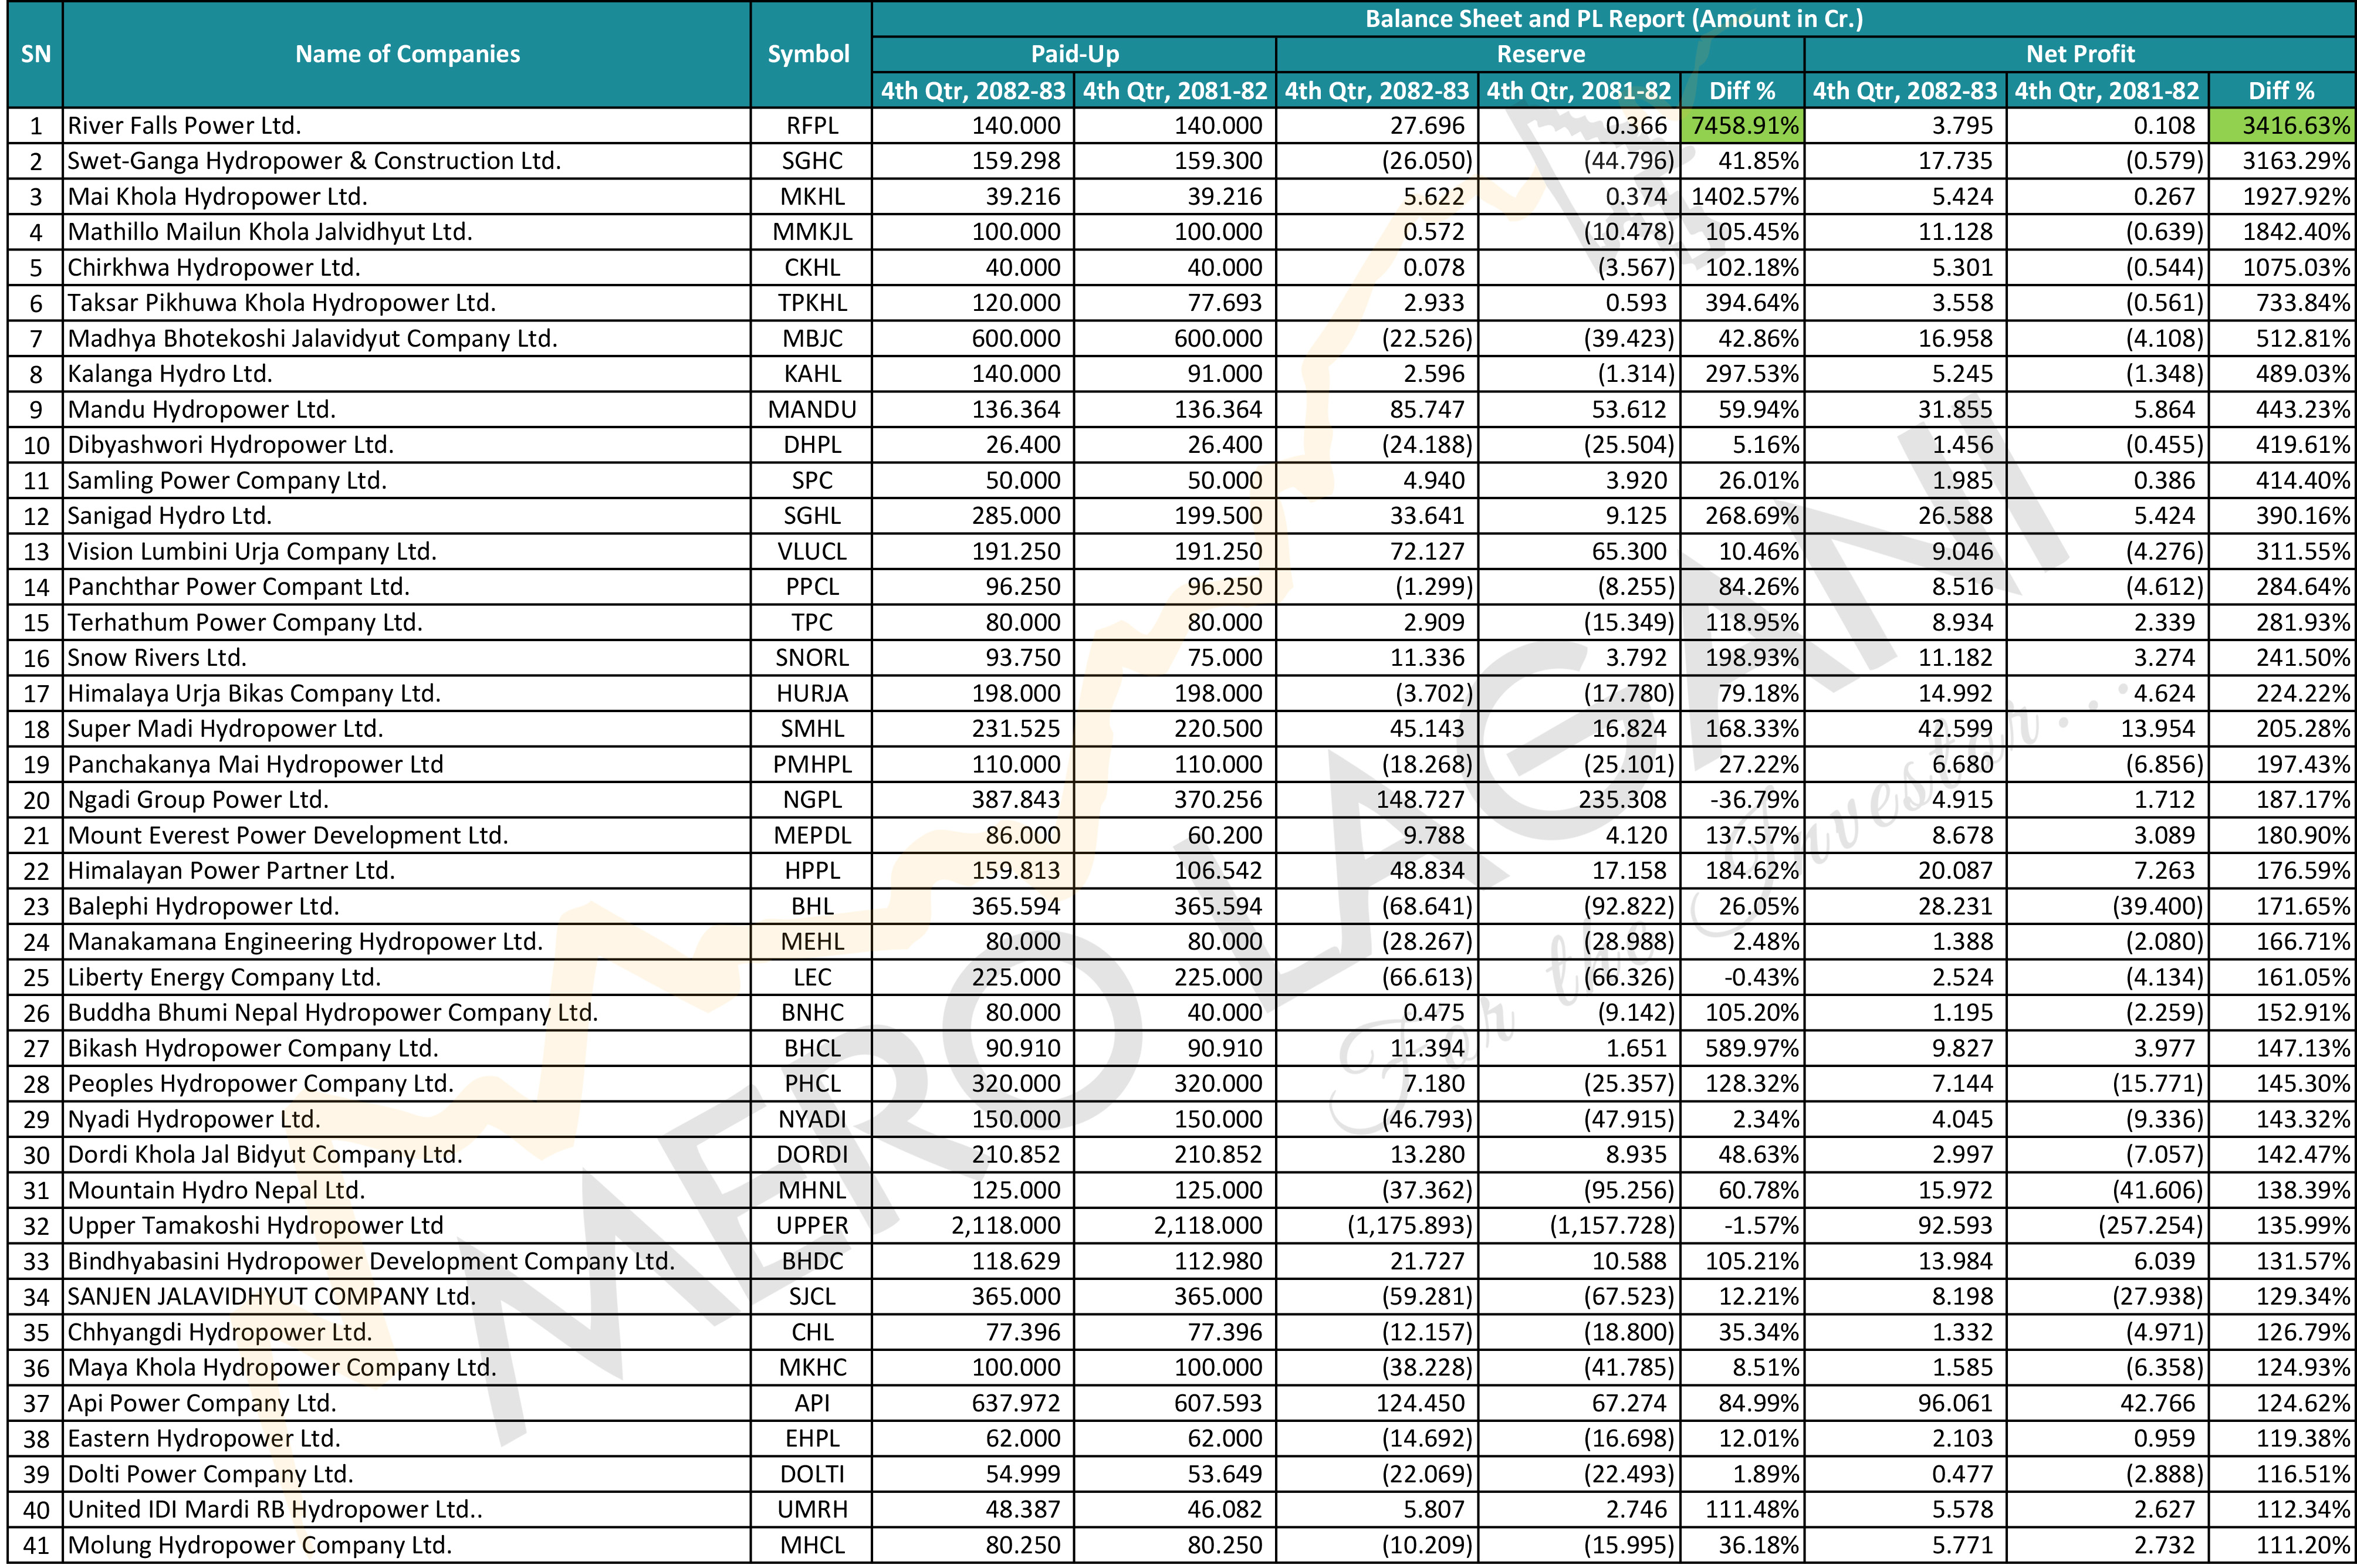Click the symbol "HURJA"
Viewport: 2357px width, 1568px height.
point(812,694)
